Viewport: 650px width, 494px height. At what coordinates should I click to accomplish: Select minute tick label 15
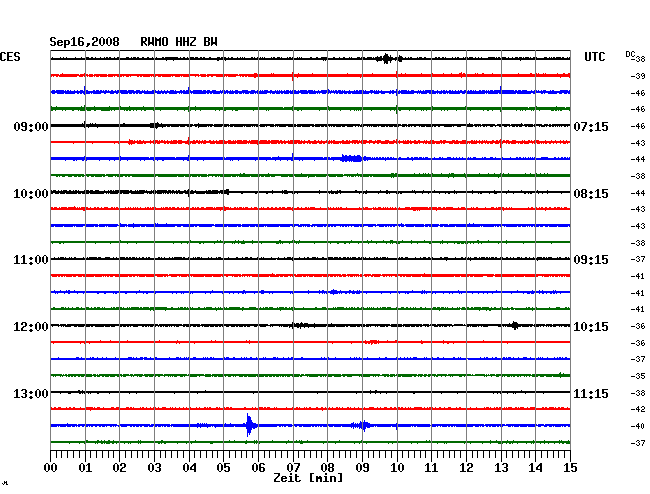click(570, 468)
